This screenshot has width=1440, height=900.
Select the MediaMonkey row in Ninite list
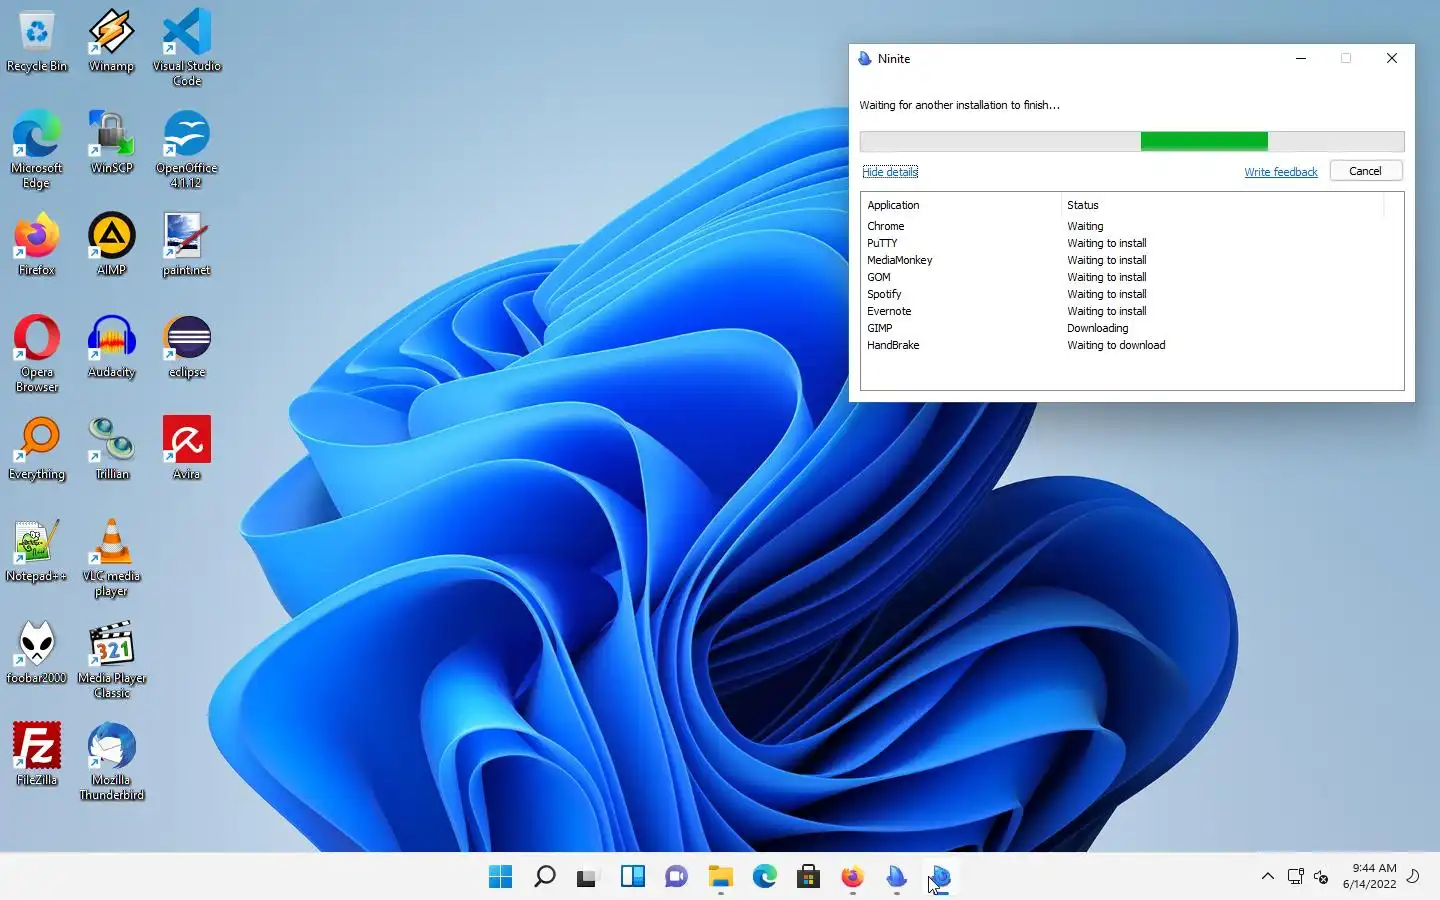(1132, 260)
